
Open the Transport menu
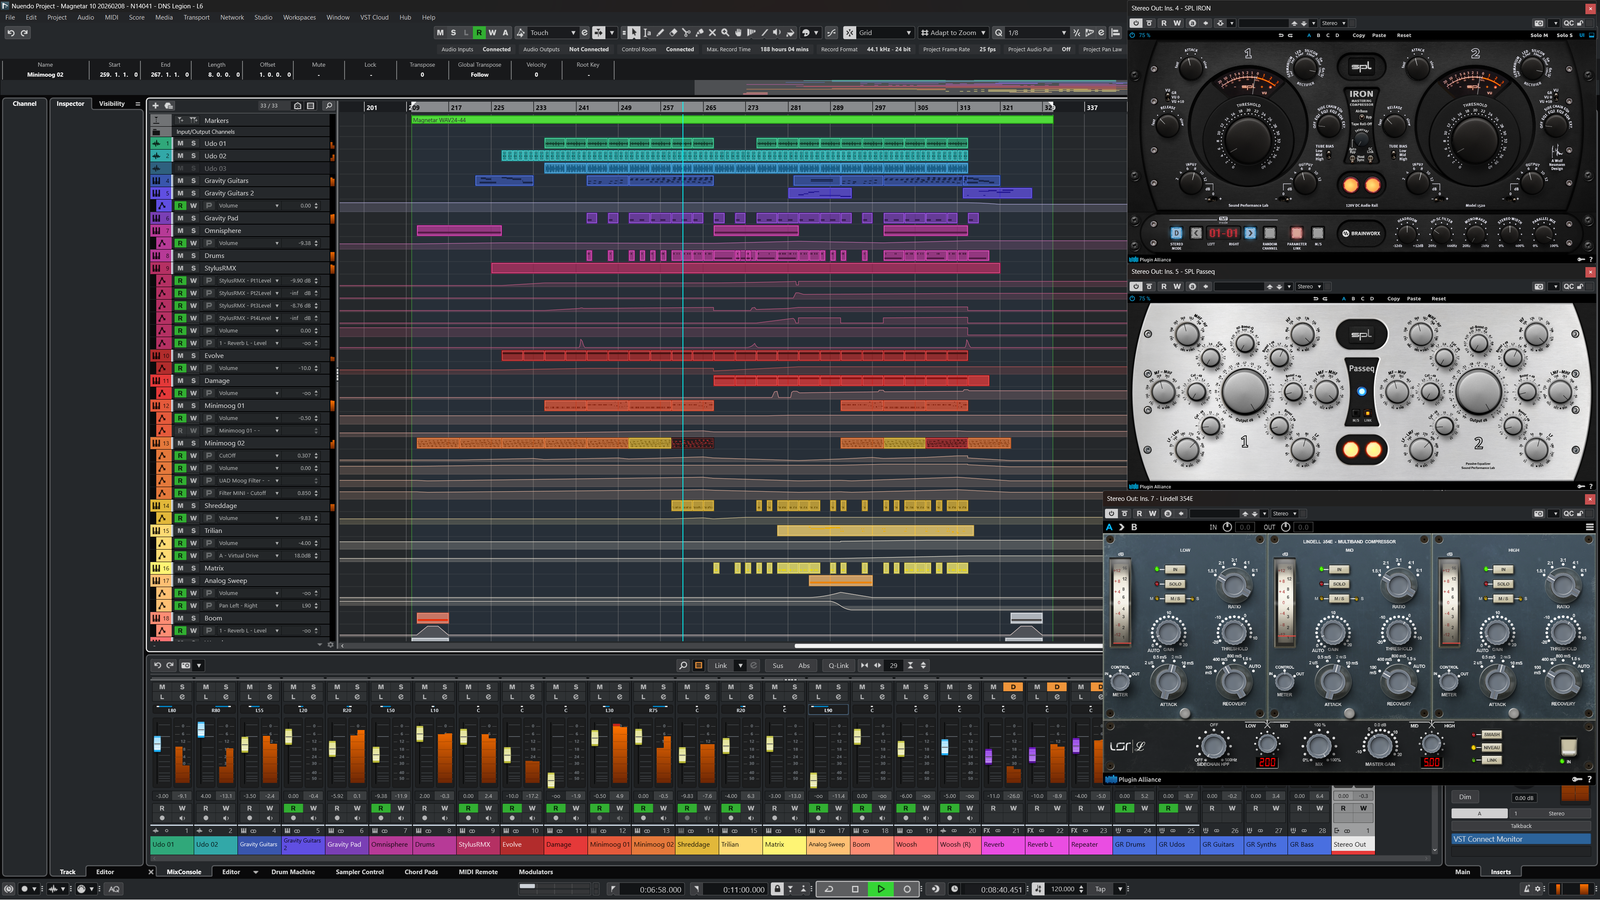[x=196, y=17]
